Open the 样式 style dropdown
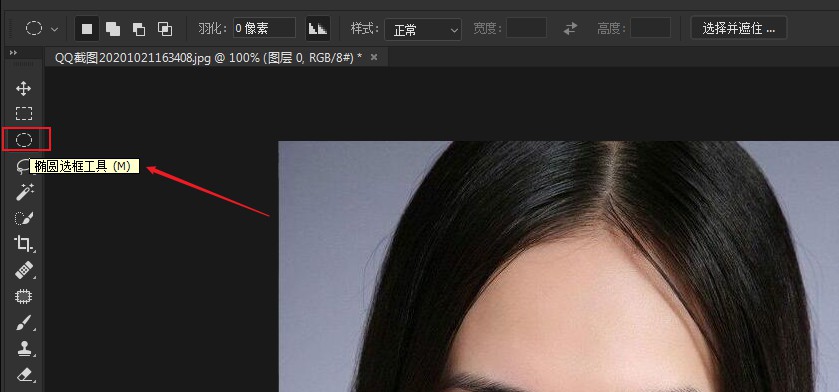The image size is (839, 392). 423,29
